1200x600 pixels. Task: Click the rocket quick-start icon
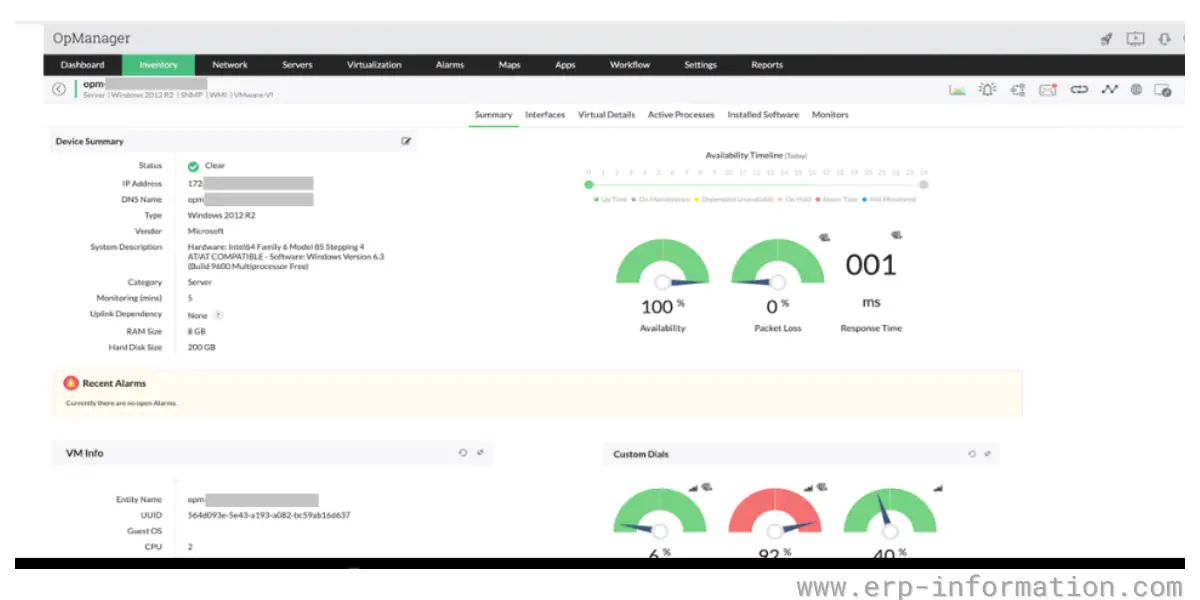[1107, 39]
